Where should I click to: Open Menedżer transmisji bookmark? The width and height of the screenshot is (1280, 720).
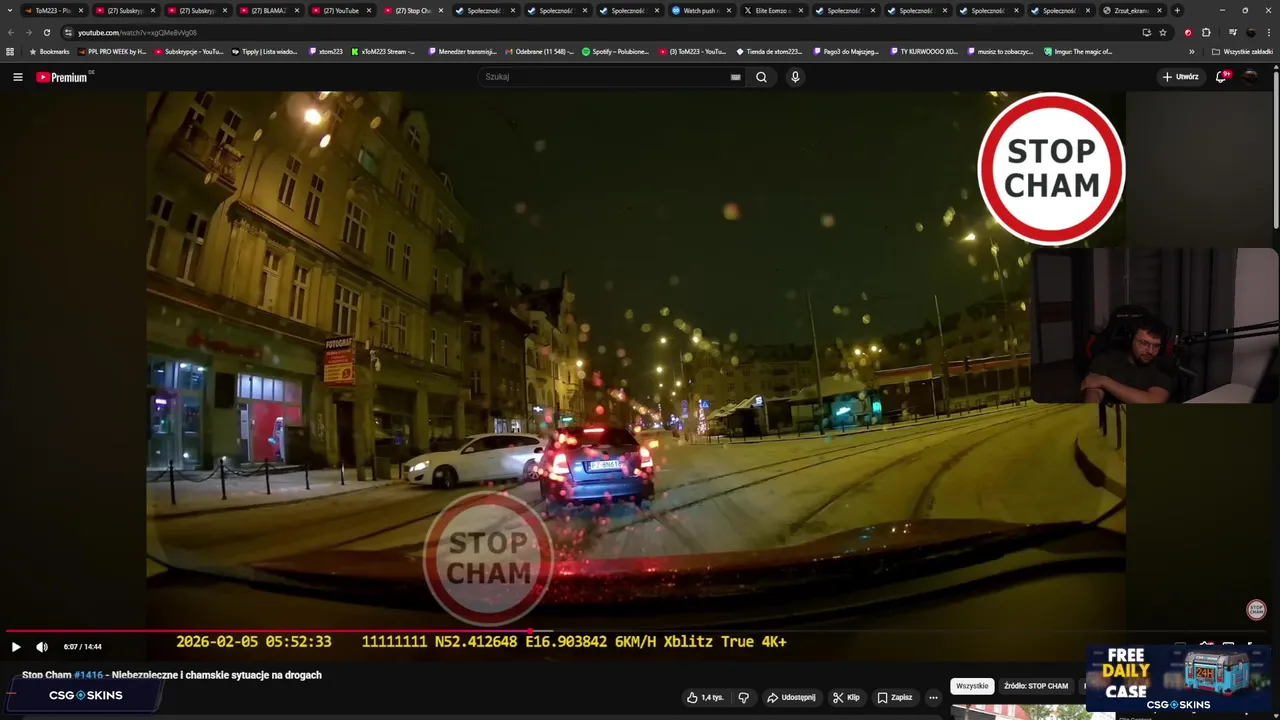click(x=462, y=51)
